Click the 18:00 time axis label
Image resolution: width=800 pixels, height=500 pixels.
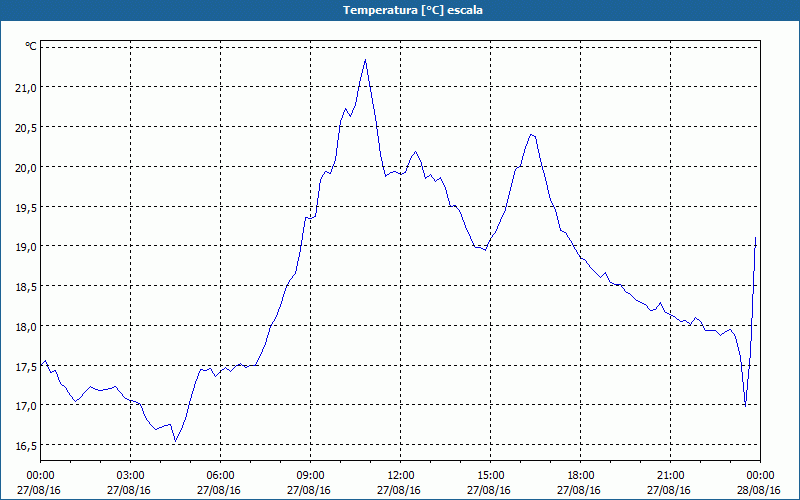(x=580, y=476)
